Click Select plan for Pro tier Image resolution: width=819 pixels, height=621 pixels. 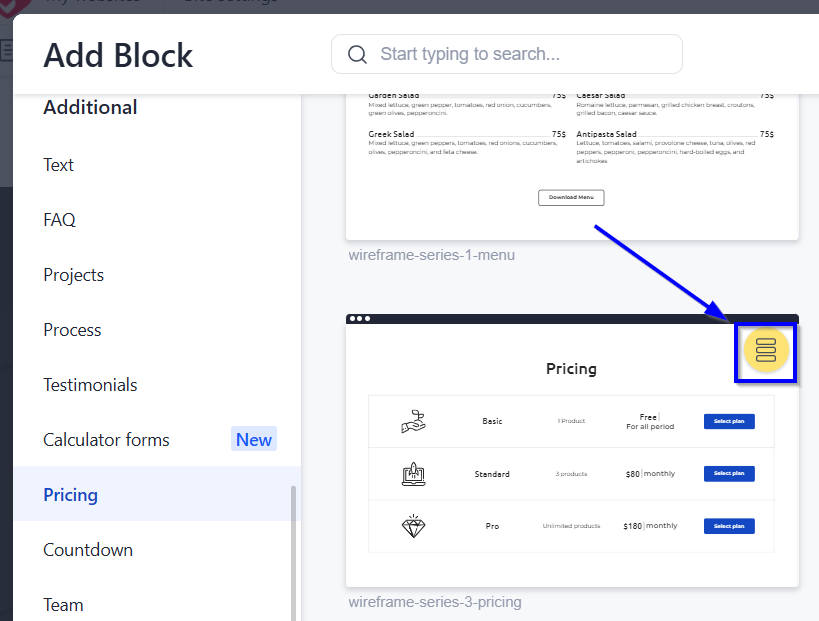[x=729, y=526]
